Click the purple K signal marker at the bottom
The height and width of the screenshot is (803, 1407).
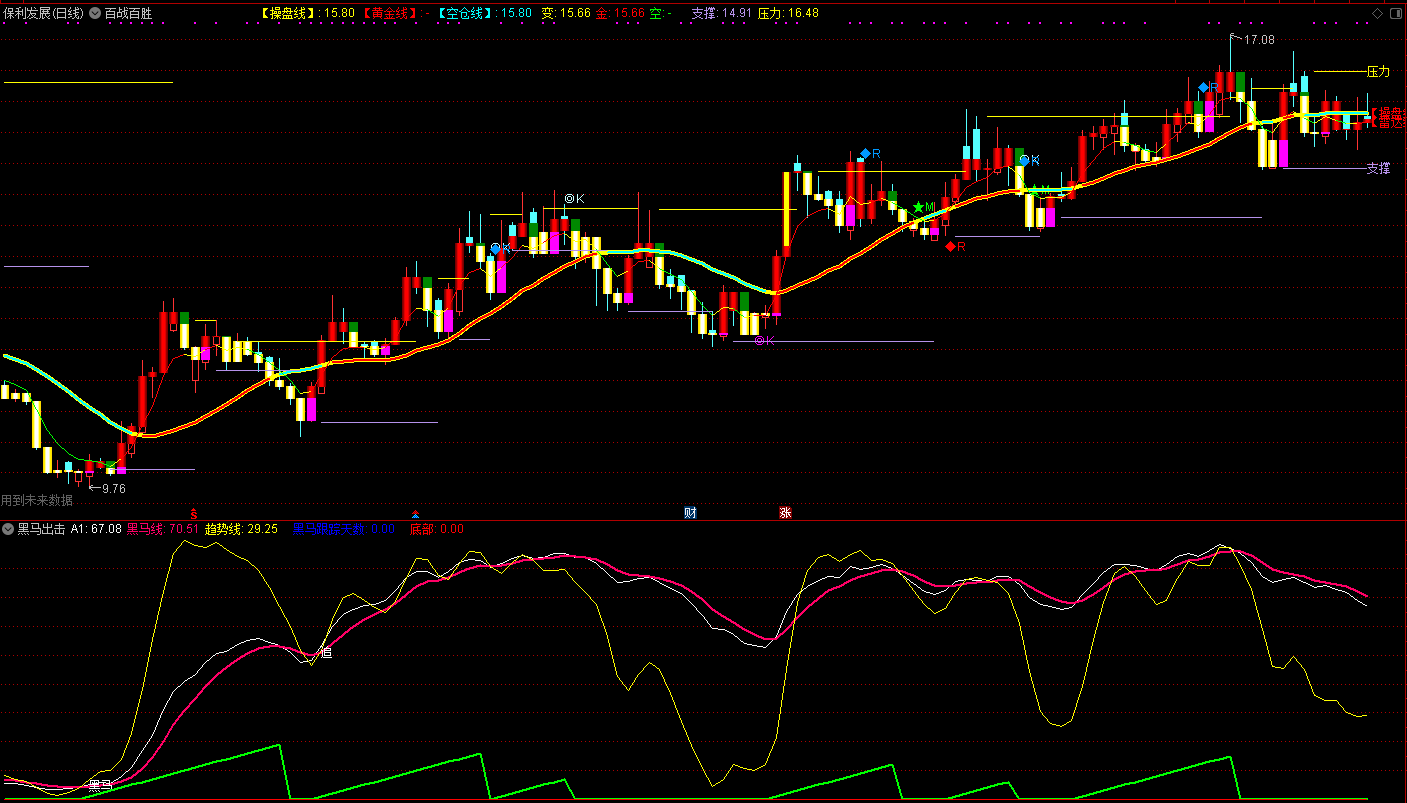[x=764, y=341]
